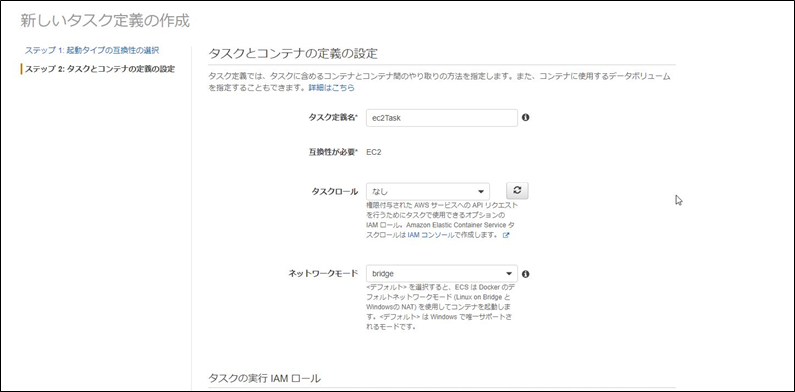
Task: Click the タスクとコンテナの定義の設定 heading
Action: (x=293, y=54)
